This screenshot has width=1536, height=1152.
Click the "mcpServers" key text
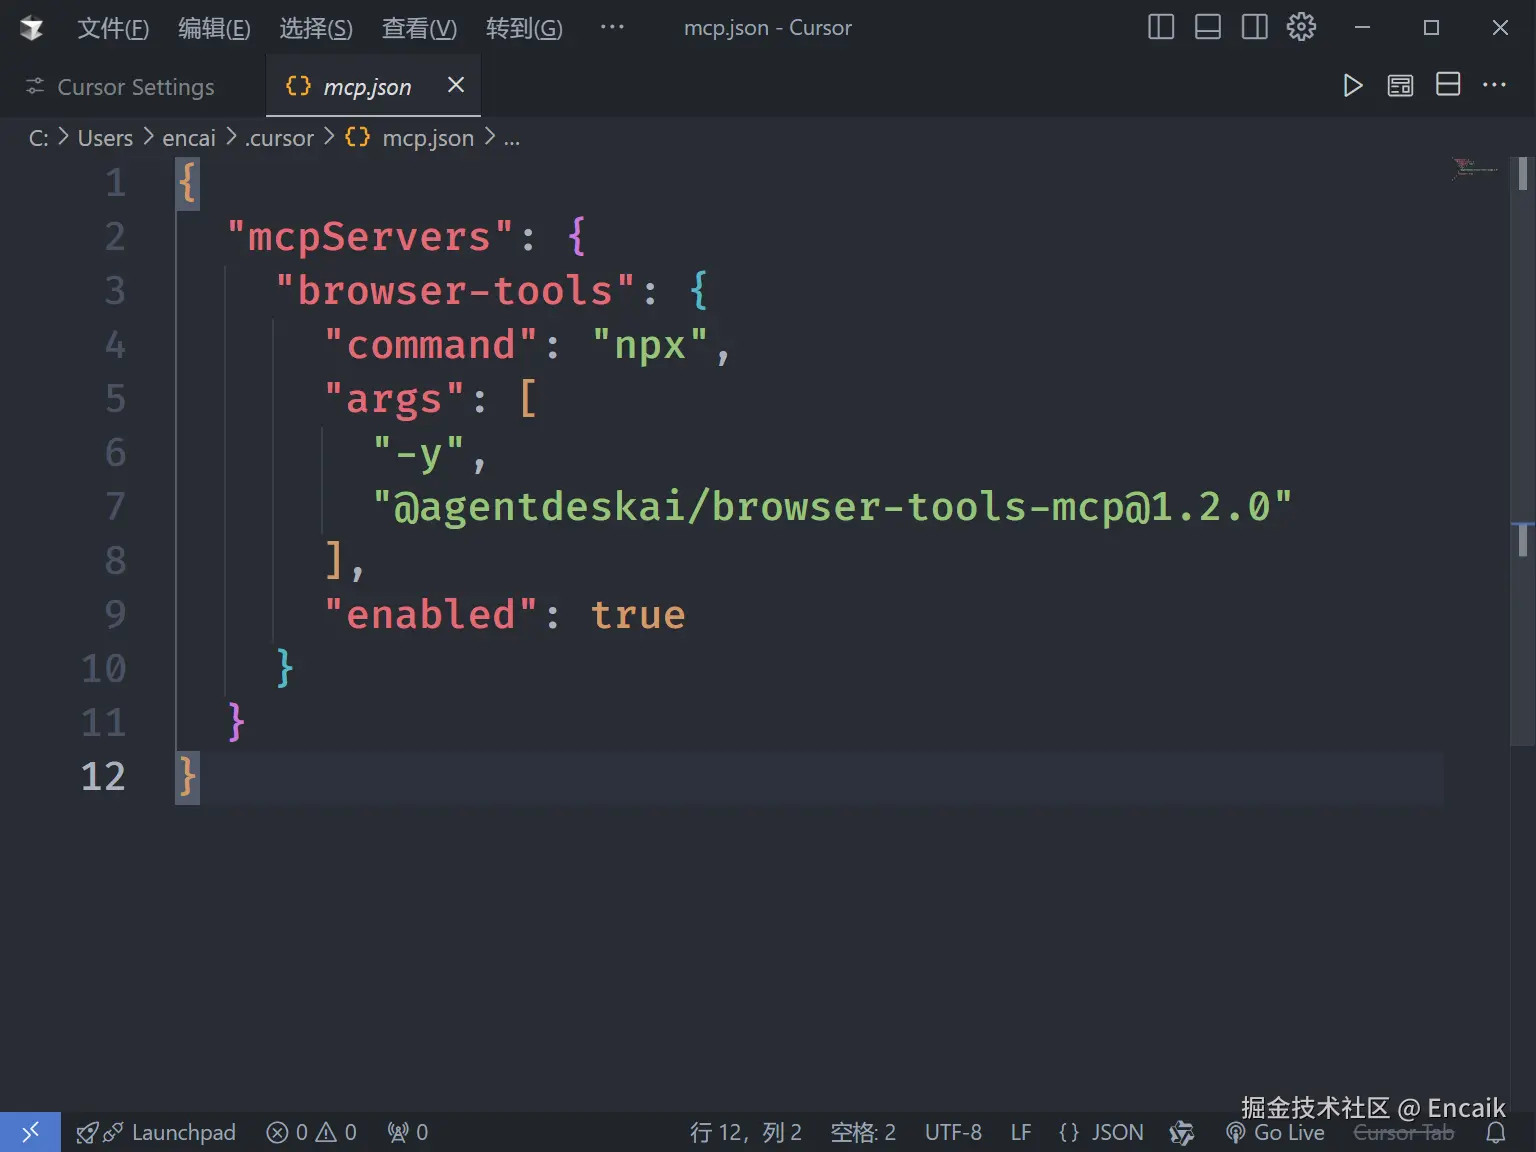(369, 236)
